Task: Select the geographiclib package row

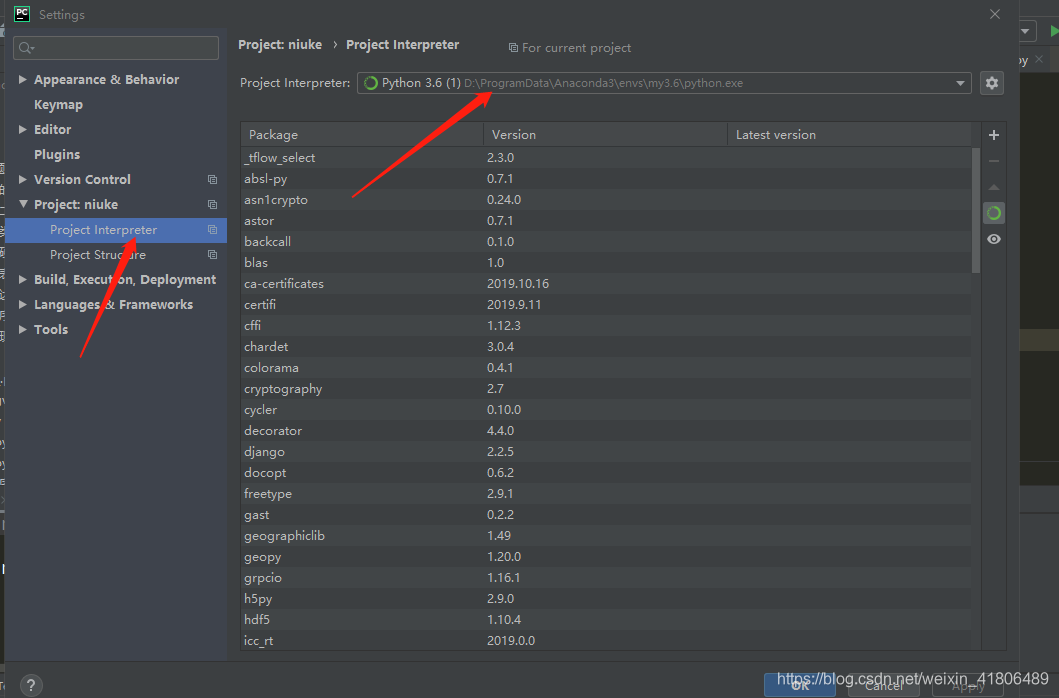Action: tap(606, 535)
